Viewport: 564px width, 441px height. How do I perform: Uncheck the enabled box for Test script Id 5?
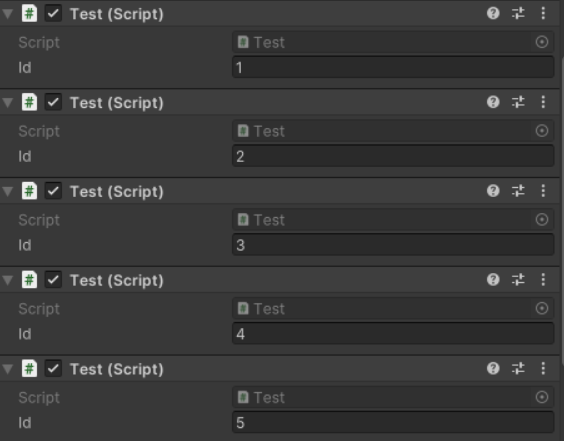tap(53, 369)
